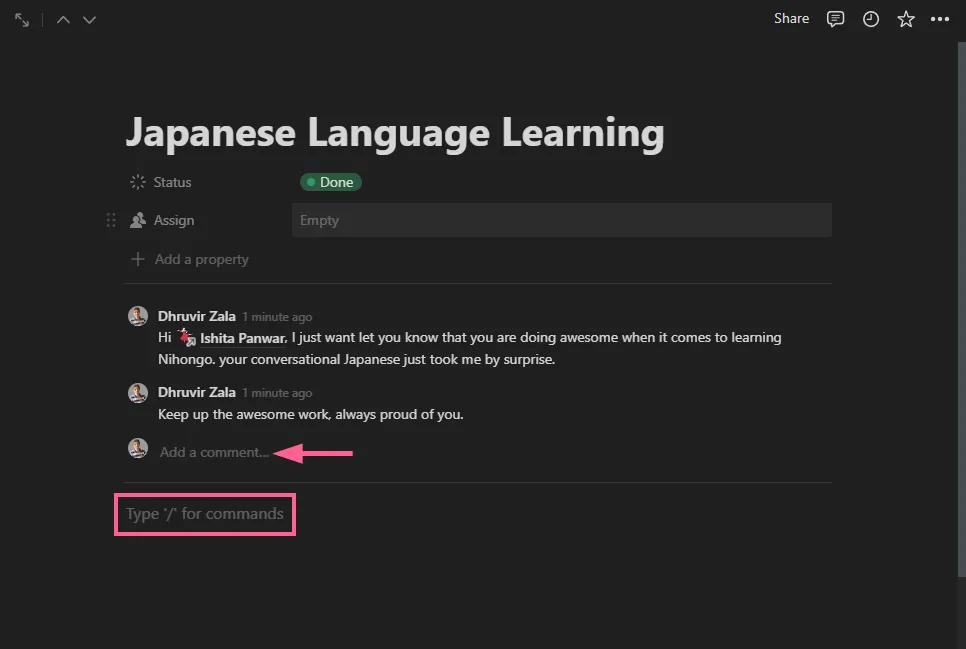This screenshot has width=966, height=649.
Task: Open page in full view icon
Action: pyautogui.click(x=22, y=20)
